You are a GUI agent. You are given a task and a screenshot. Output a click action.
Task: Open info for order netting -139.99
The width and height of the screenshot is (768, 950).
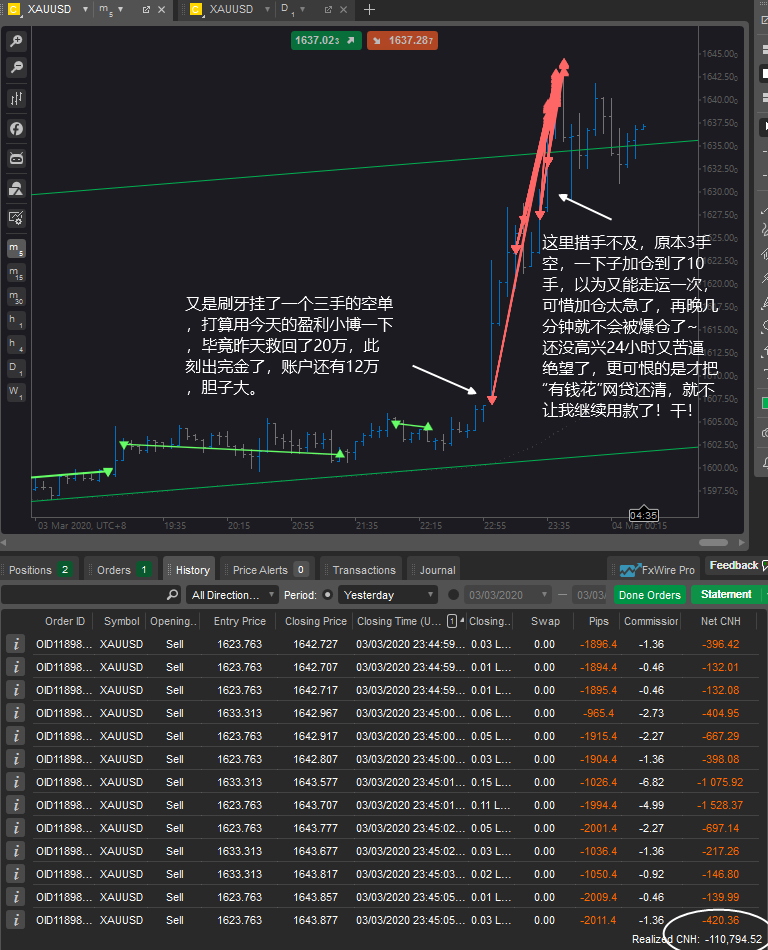pyautogui.click(x=16, y=897)
